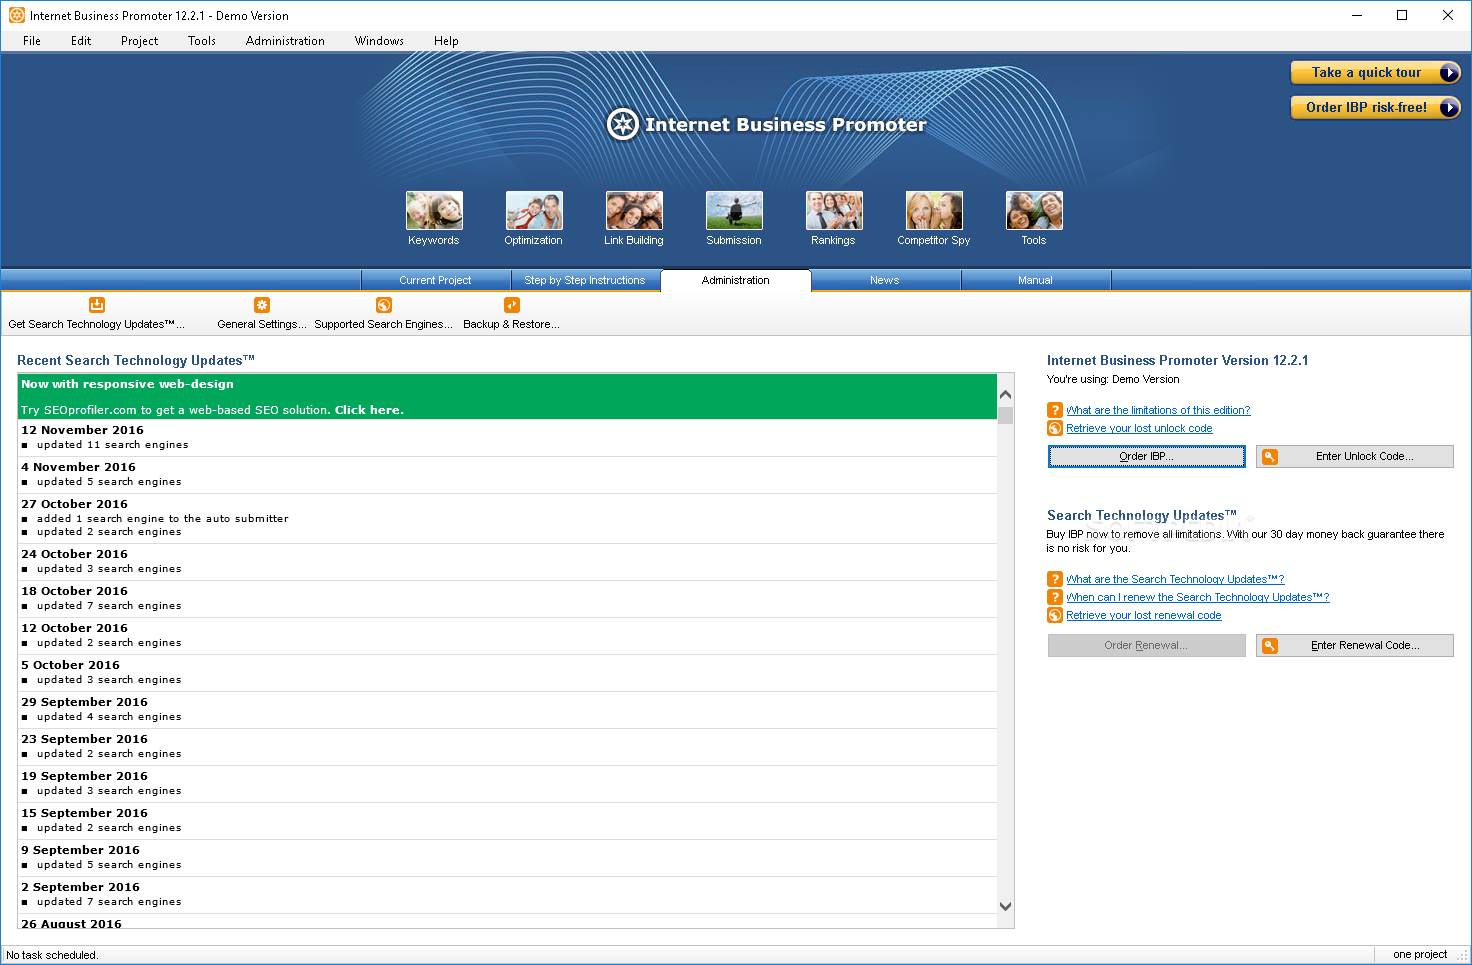Image resolution: width=1472 pixels, height=965 pixels.
Task: Open the Link Building tool icon
Action: point(634,211)
